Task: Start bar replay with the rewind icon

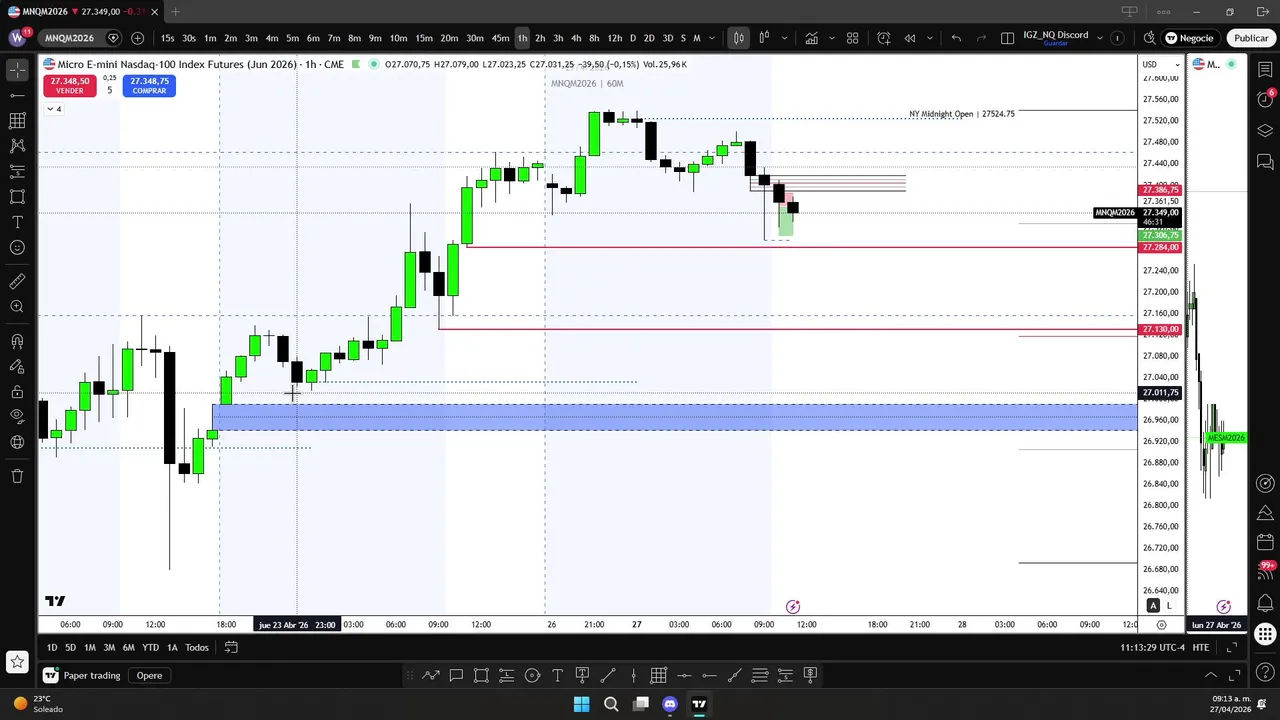Action: 910,38
